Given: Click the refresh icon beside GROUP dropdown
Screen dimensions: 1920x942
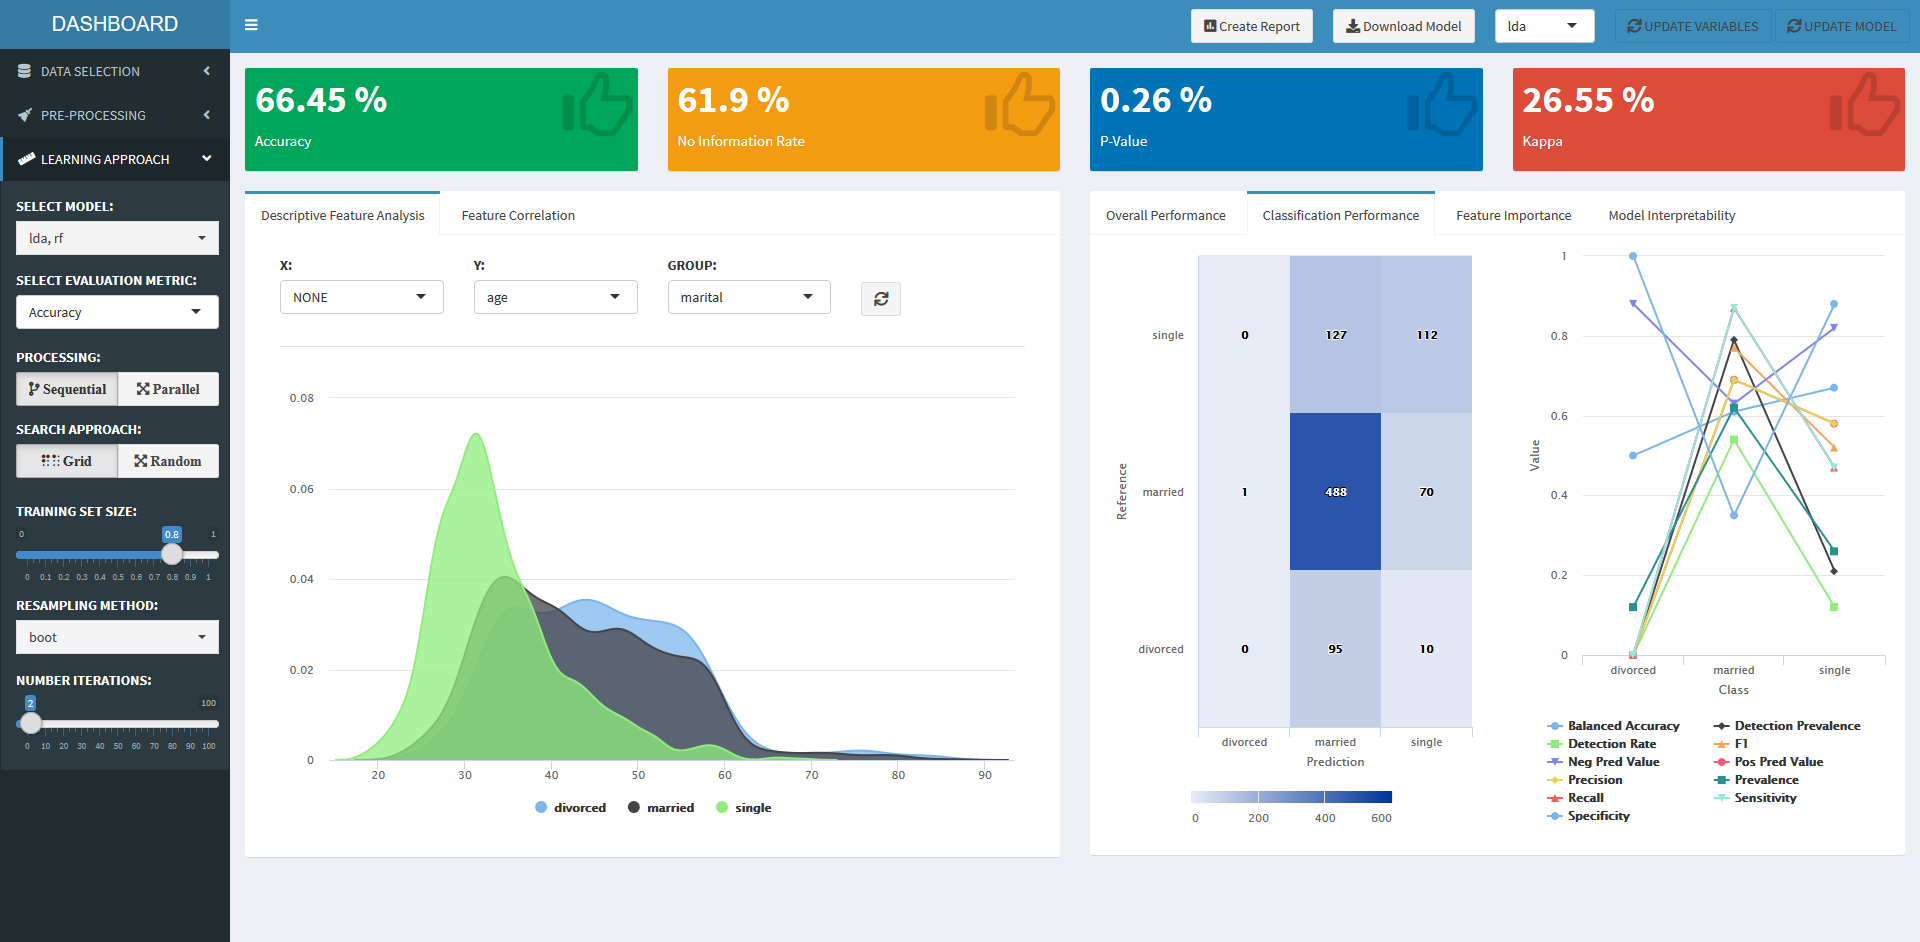Looking at the screenshot, I should point(880,299).
